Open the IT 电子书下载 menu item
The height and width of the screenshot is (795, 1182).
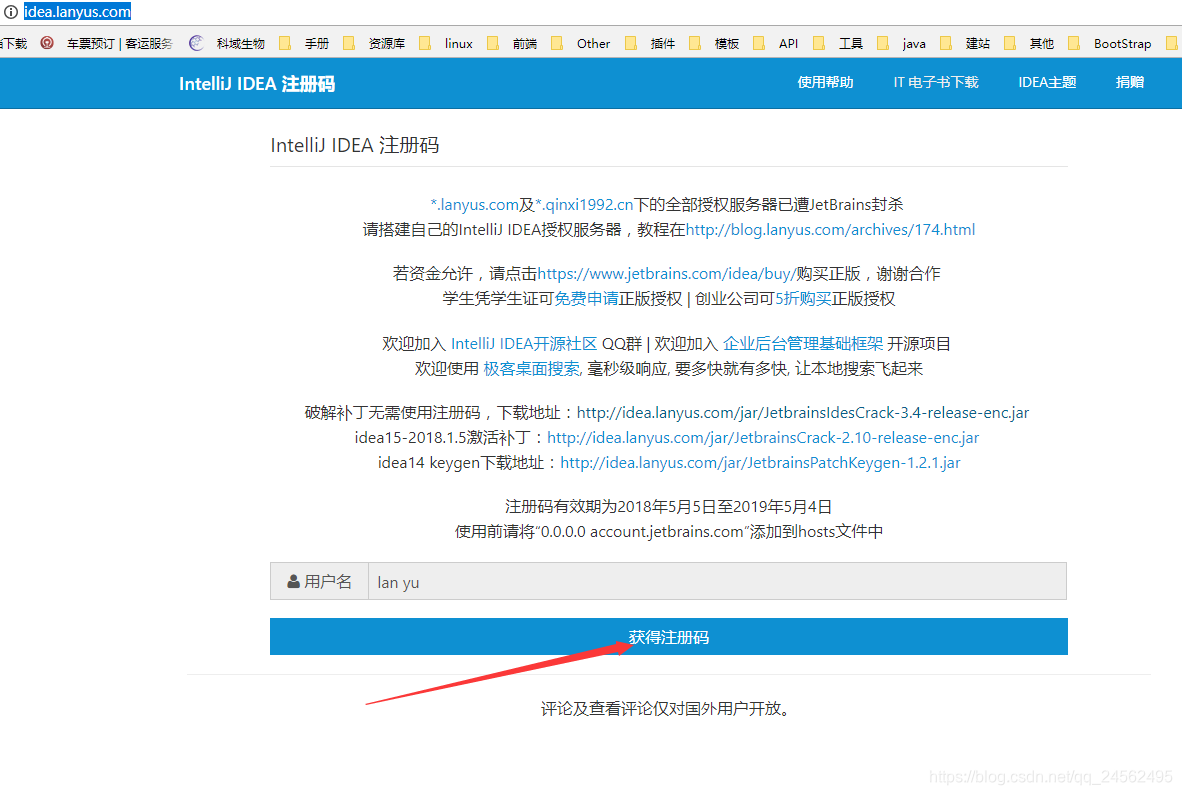coord(935,82)
